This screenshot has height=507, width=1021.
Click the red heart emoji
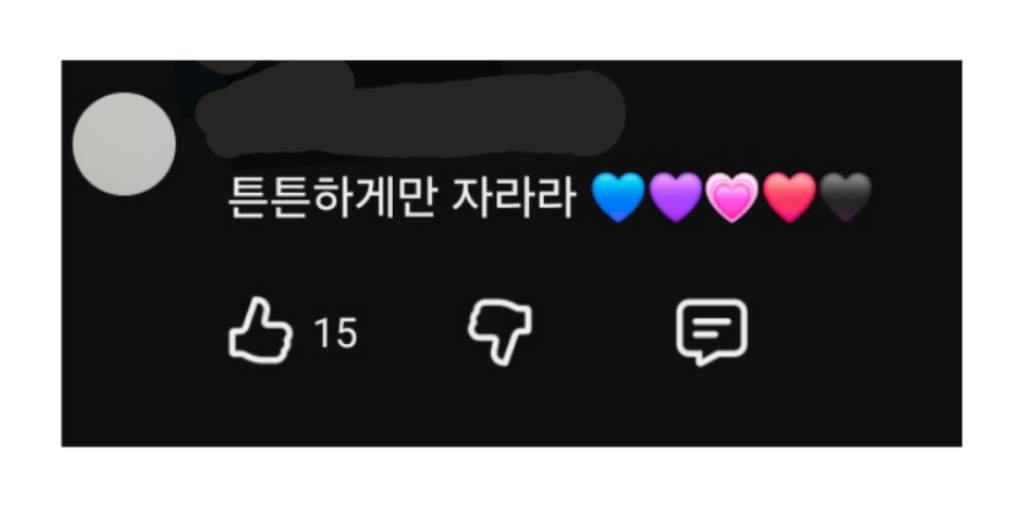pyautogui.click(x=789, y=197)
